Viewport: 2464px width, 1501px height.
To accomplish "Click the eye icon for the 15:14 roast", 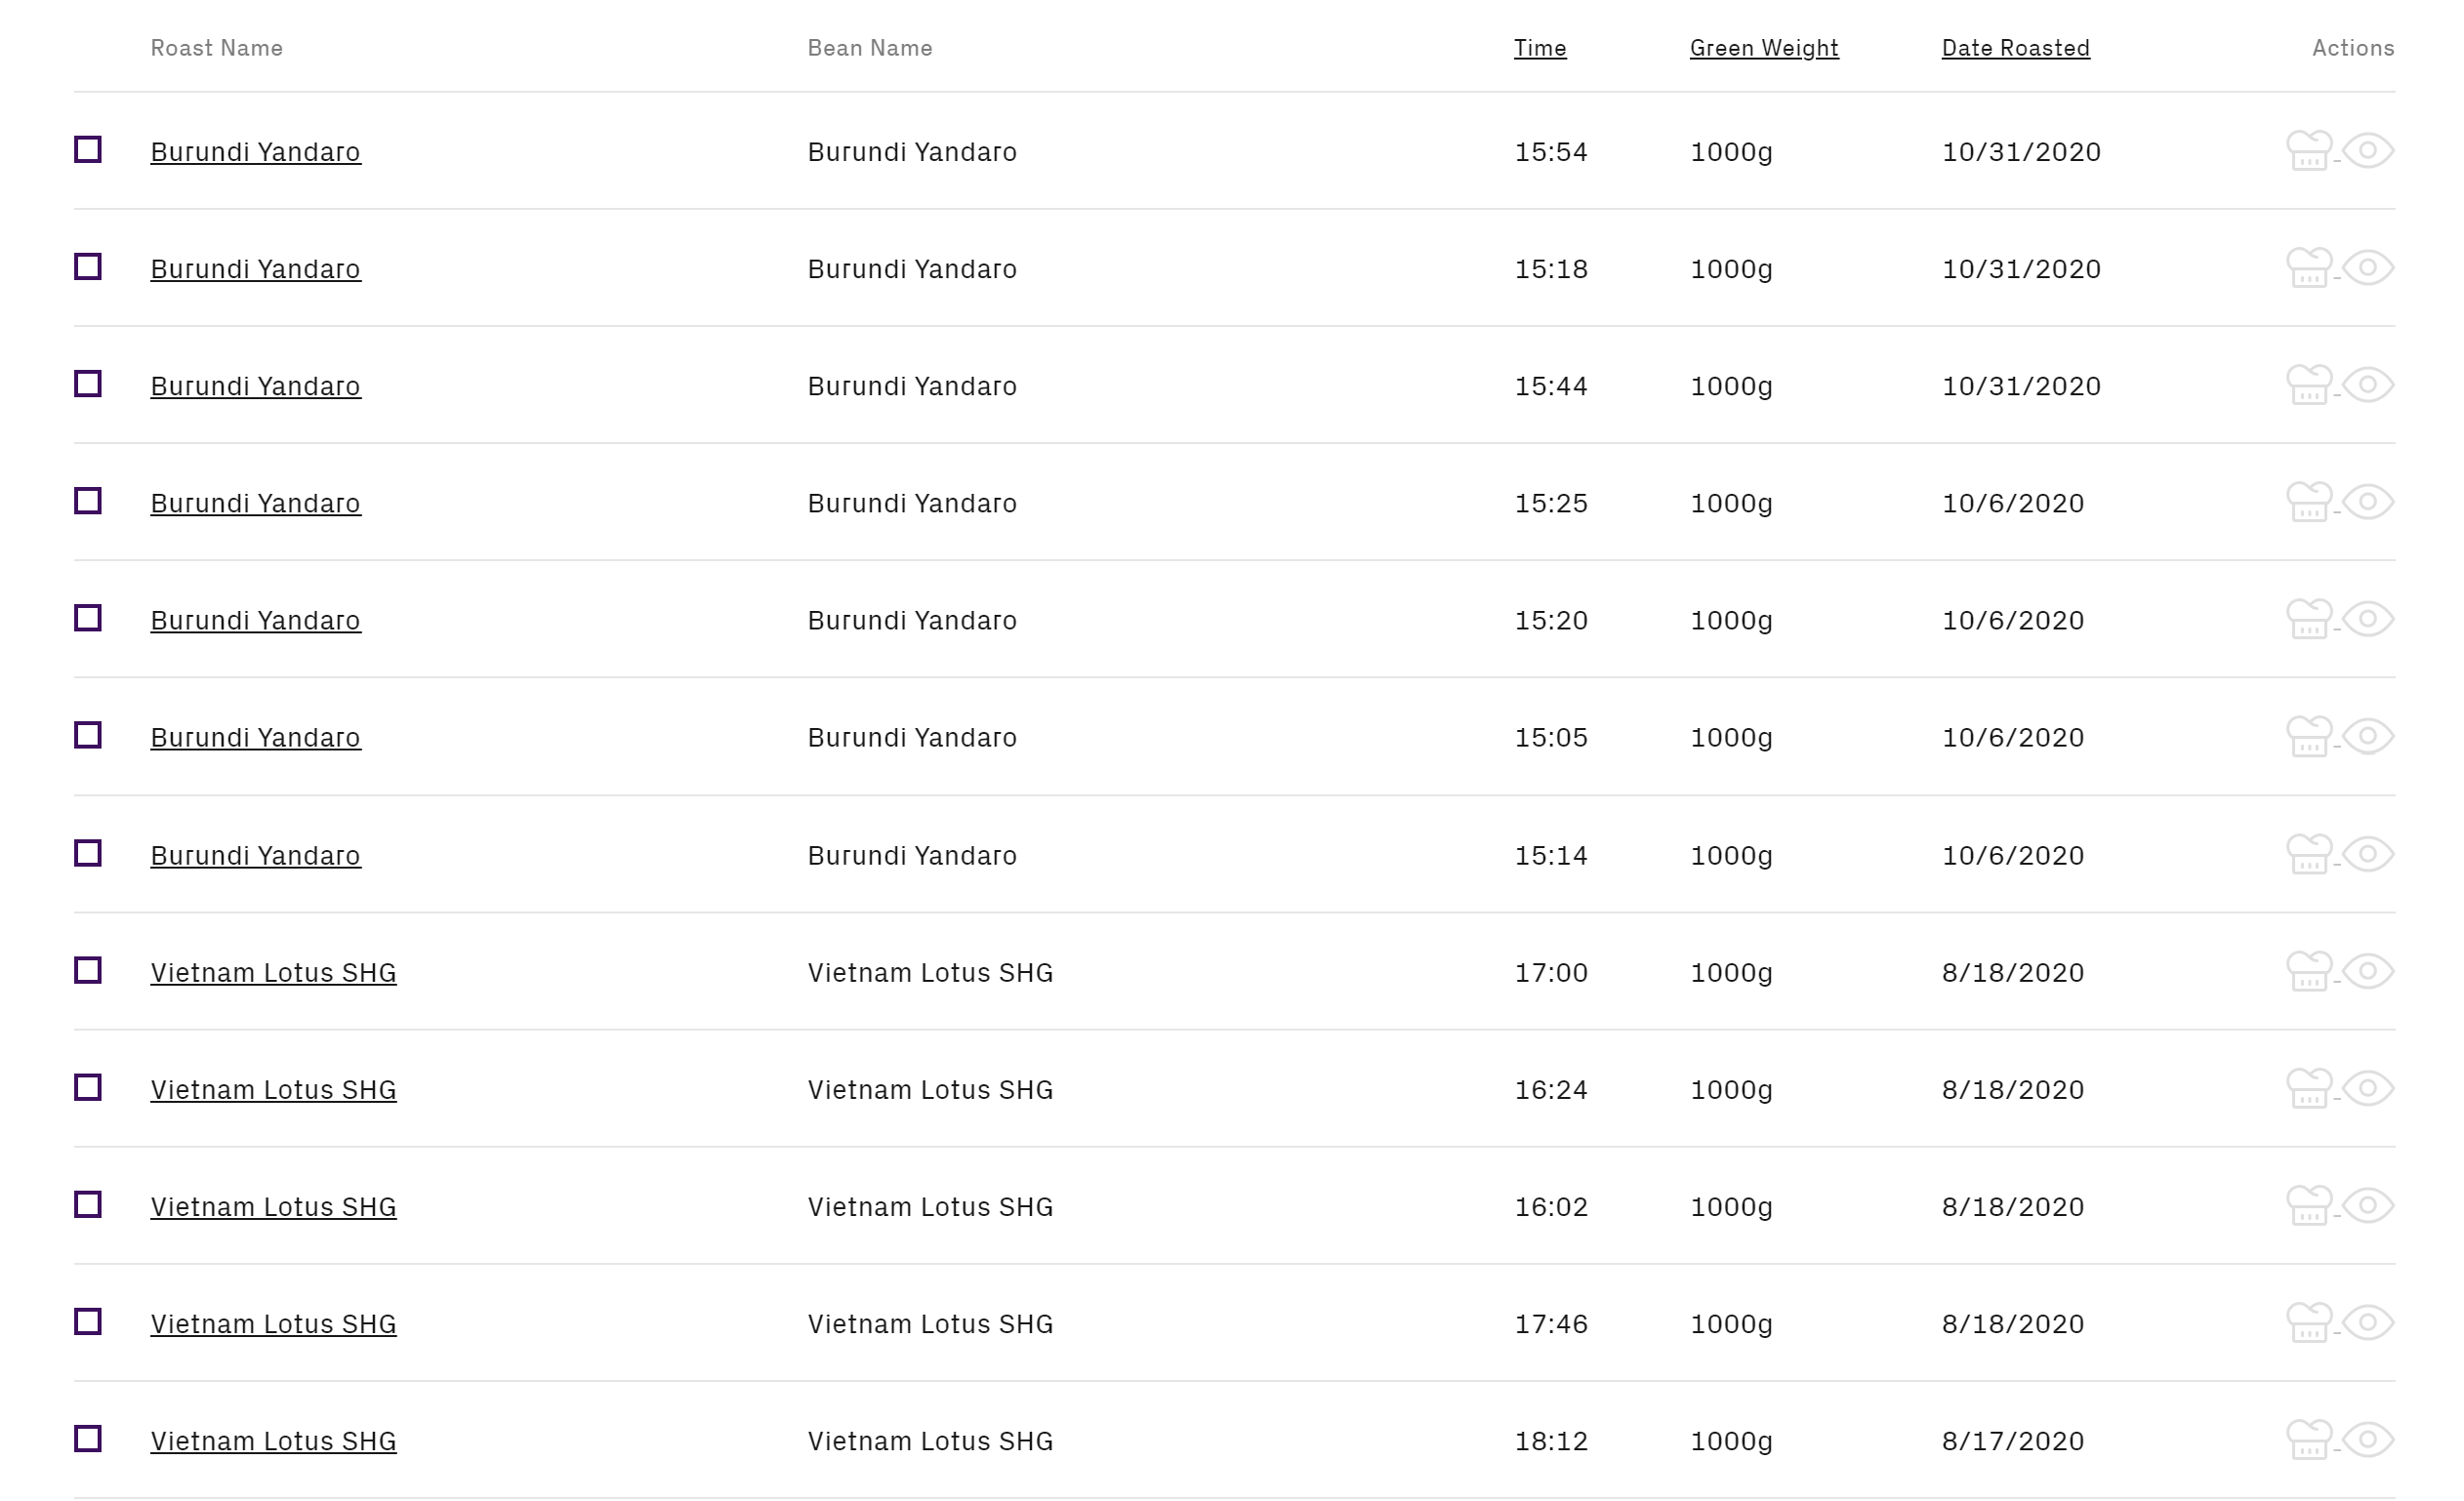I will click(2368, 854).
